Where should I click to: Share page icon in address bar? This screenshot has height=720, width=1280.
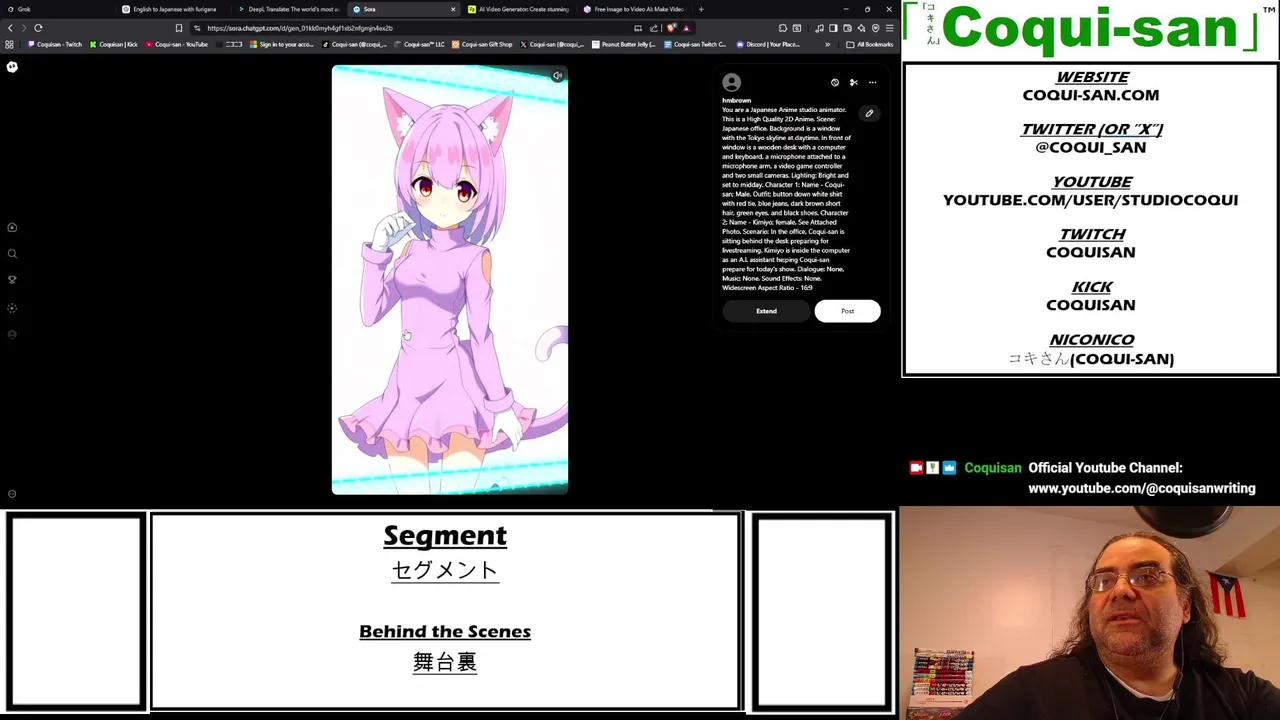pos(654,28)
